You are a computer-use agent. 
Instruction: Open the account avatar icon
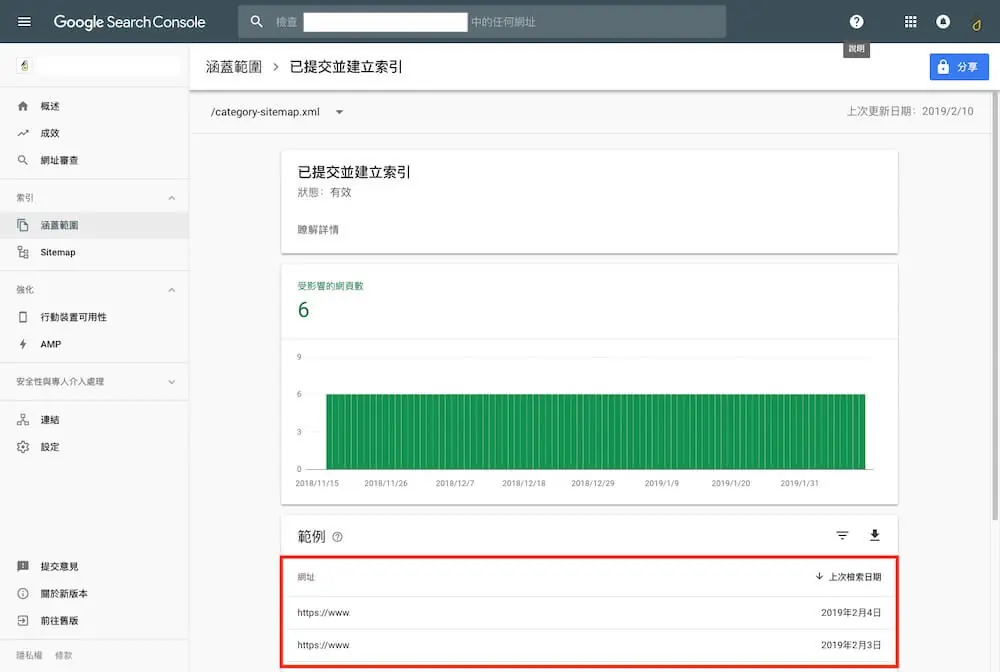(976, 25)
